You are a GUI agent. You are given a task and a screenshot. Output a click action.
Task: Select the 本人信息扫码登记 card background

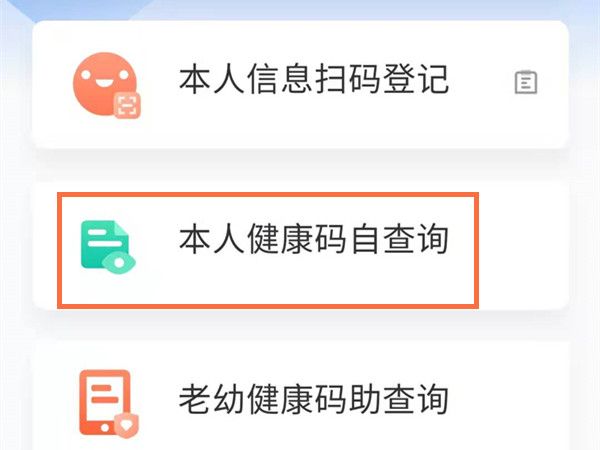(301, 85)
